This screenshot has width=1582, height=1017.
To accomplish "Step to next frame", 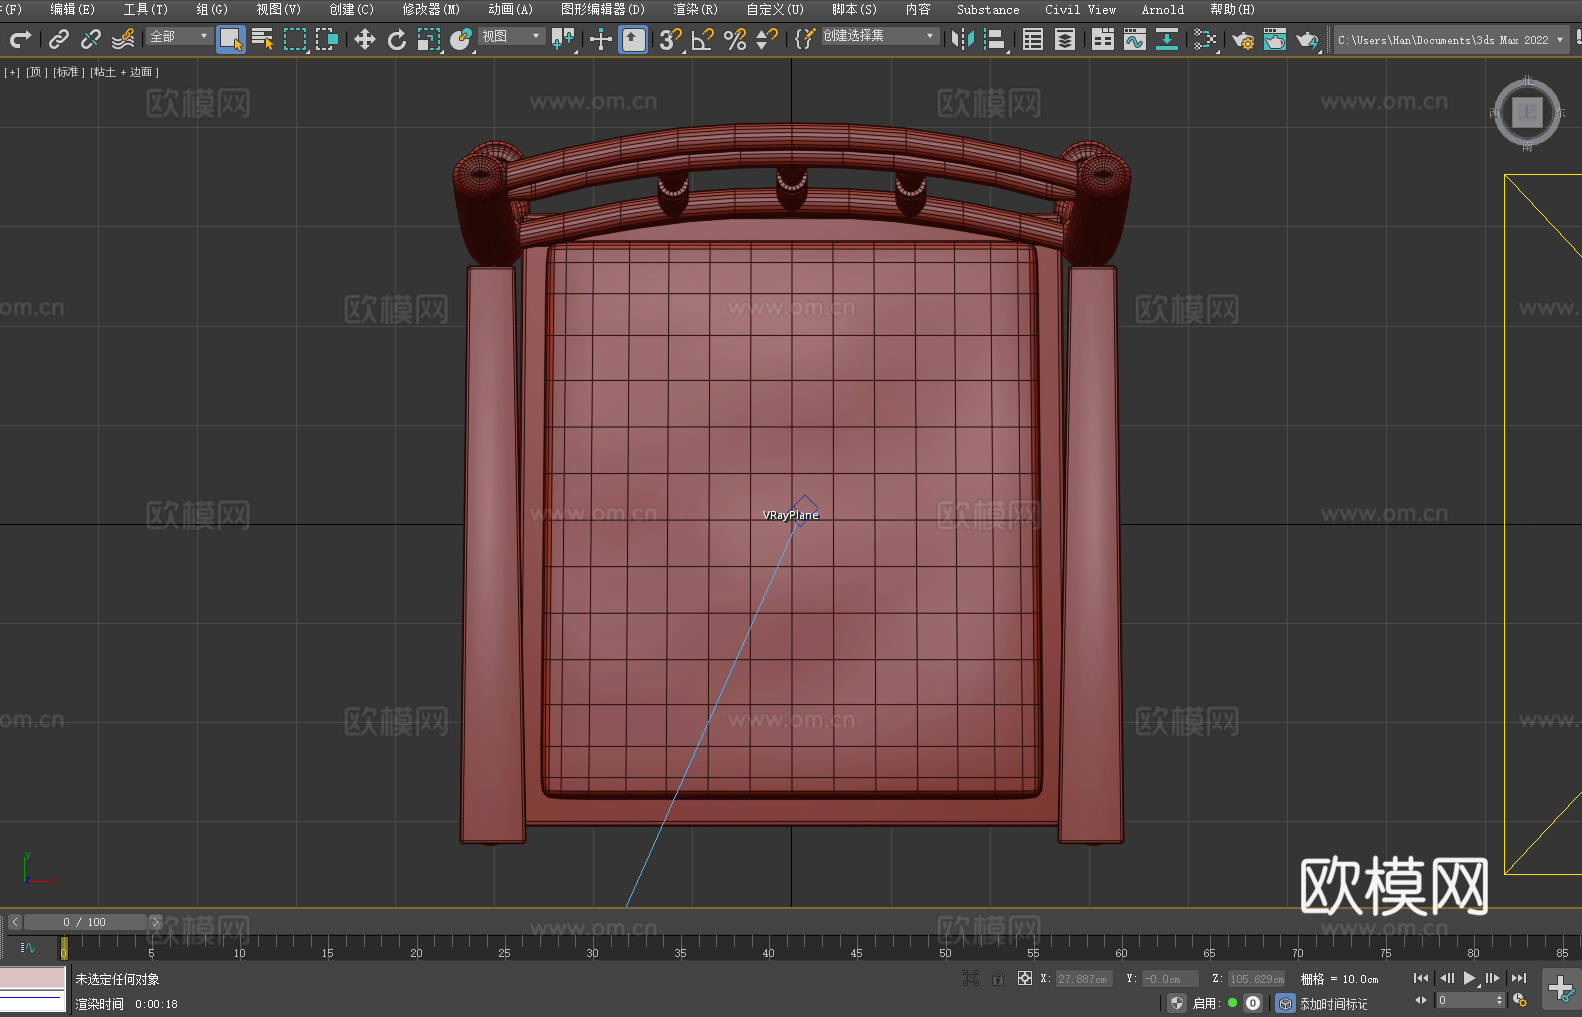I will pyautogui.click(x=1492, y=978).
